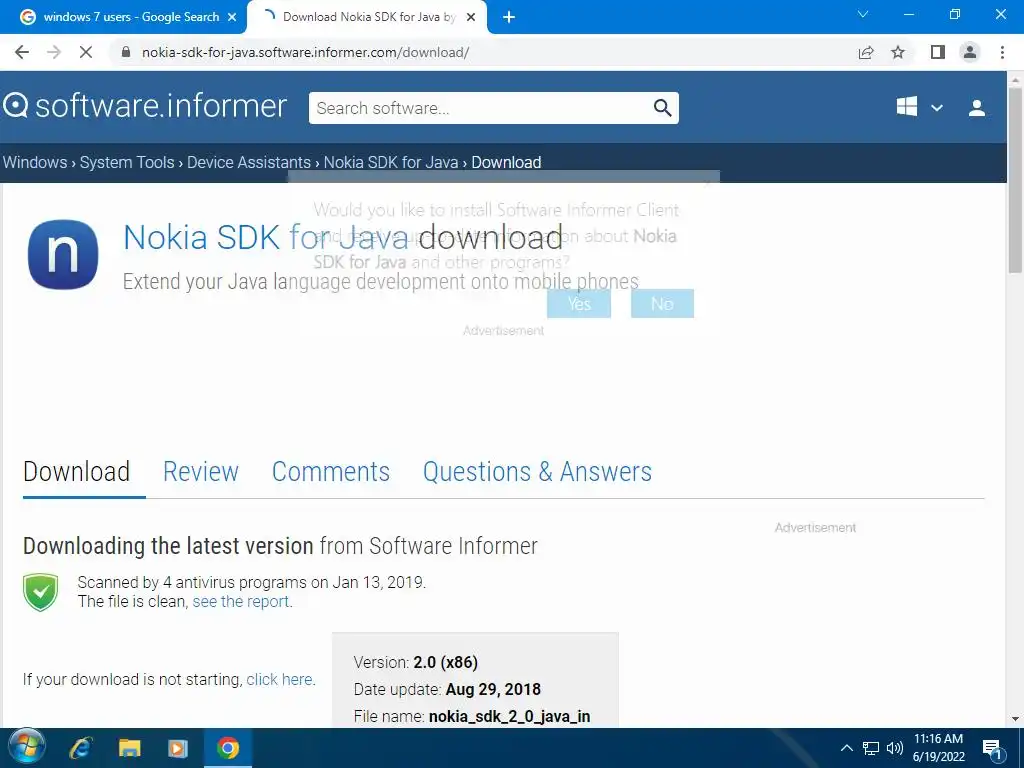Screen dimensions: 1024x768
Task: Switch to the Comments tab
Action: click(330, 472)
